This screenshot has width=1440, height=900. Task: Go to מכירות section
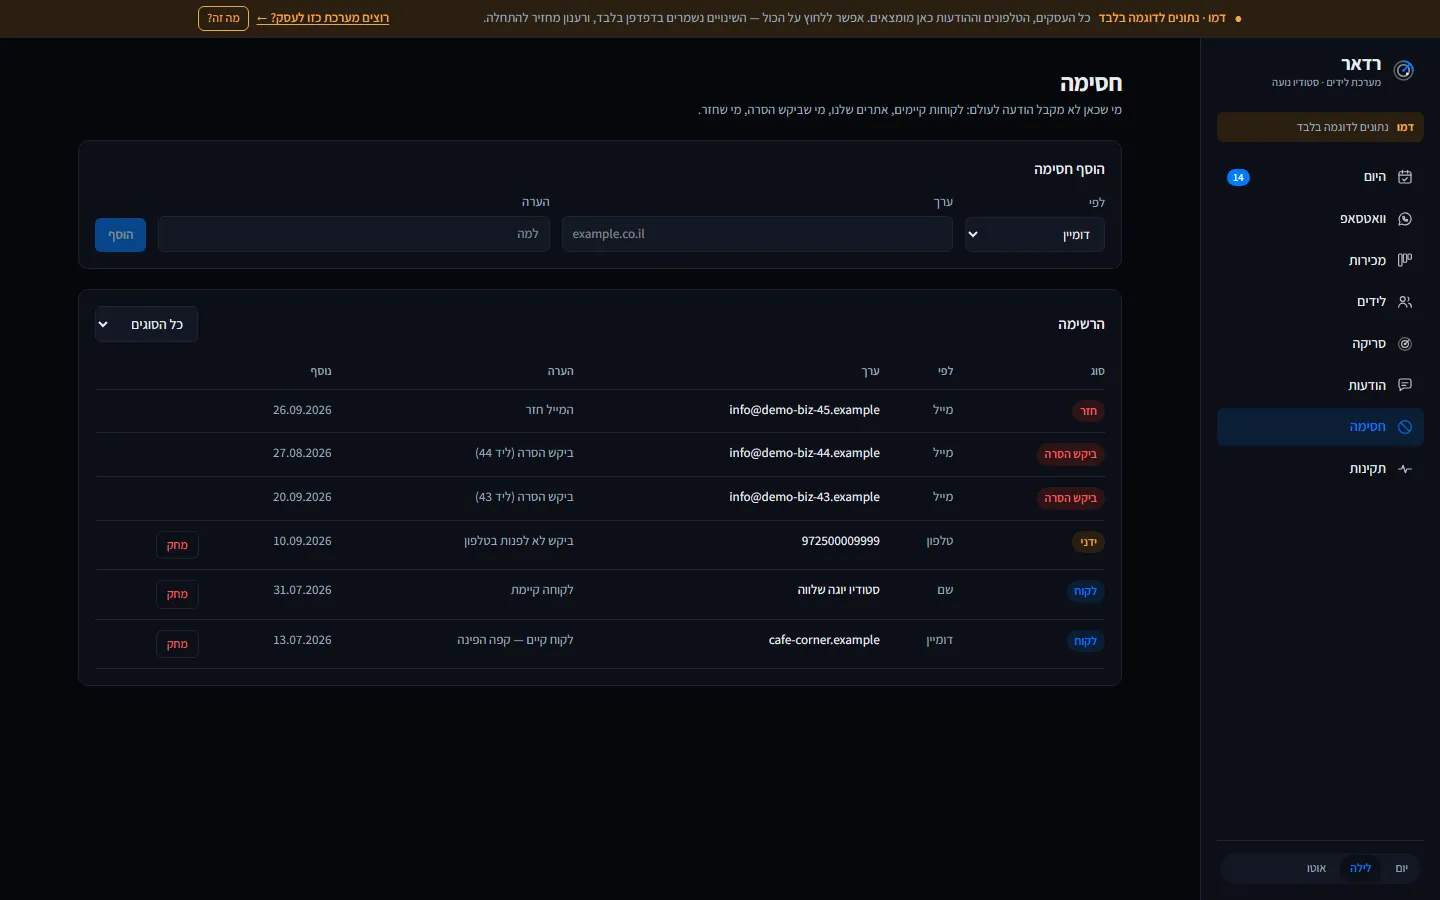[x=1320, y=260]
